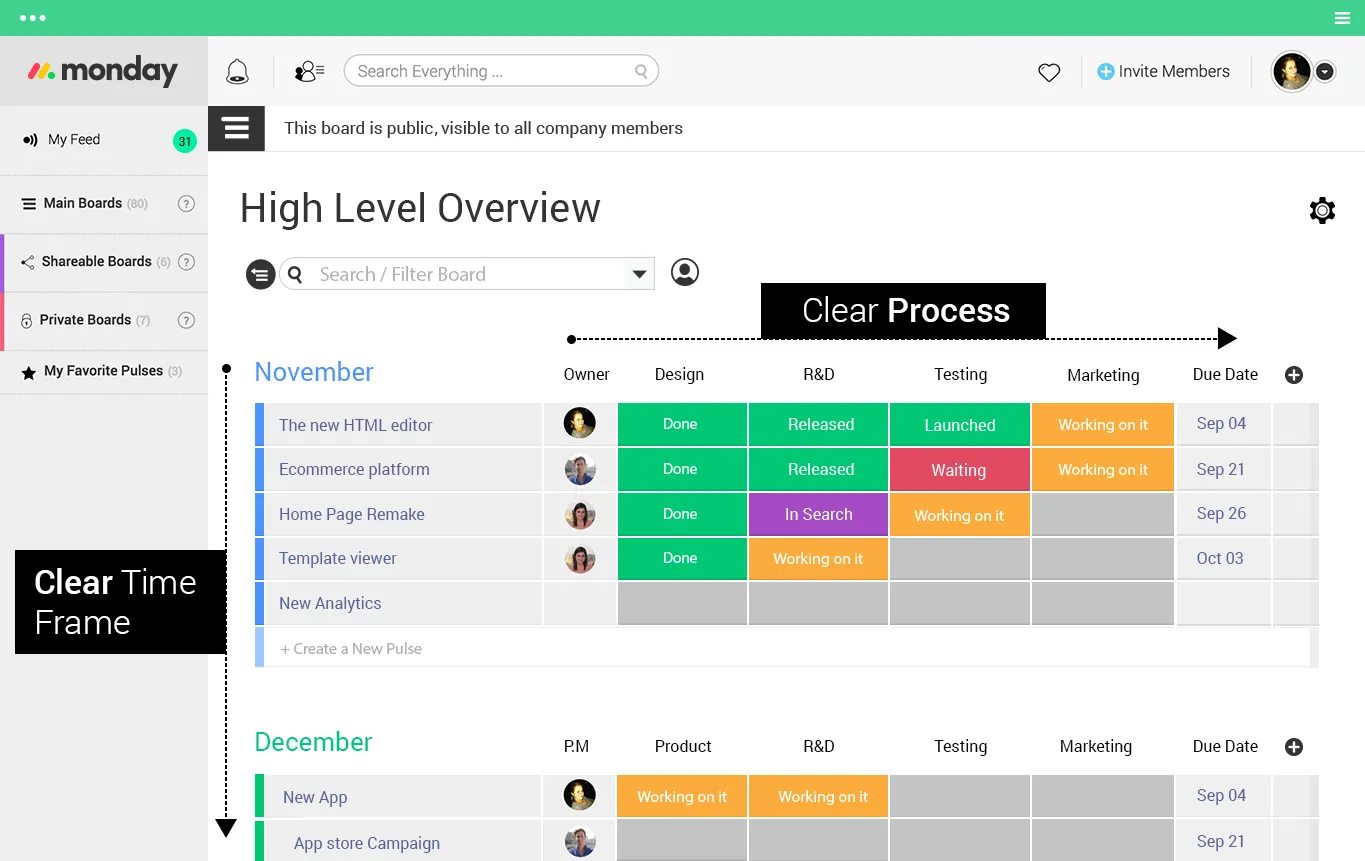Toggle the round list icon left of board search

point(260,274)
